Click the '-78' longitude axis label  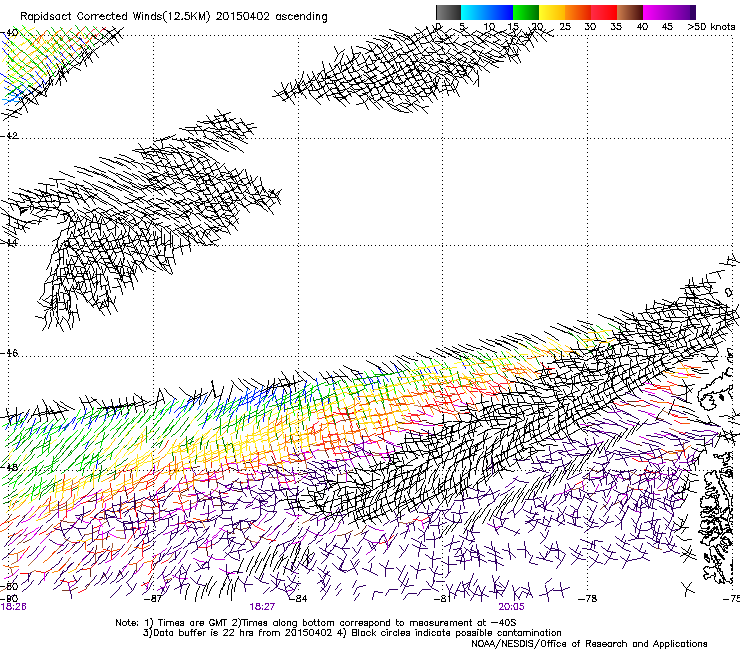point(588,599)
